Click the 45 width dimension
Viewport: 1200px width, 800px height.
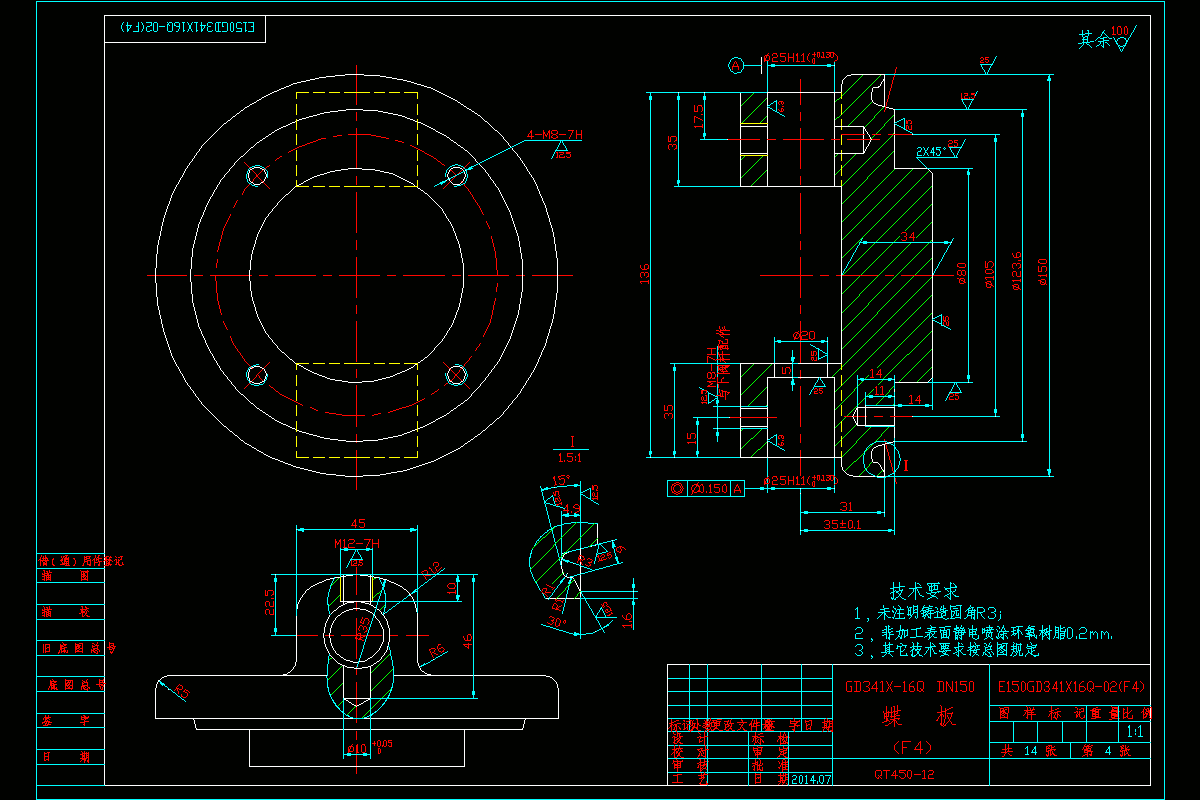click(357, 523)
